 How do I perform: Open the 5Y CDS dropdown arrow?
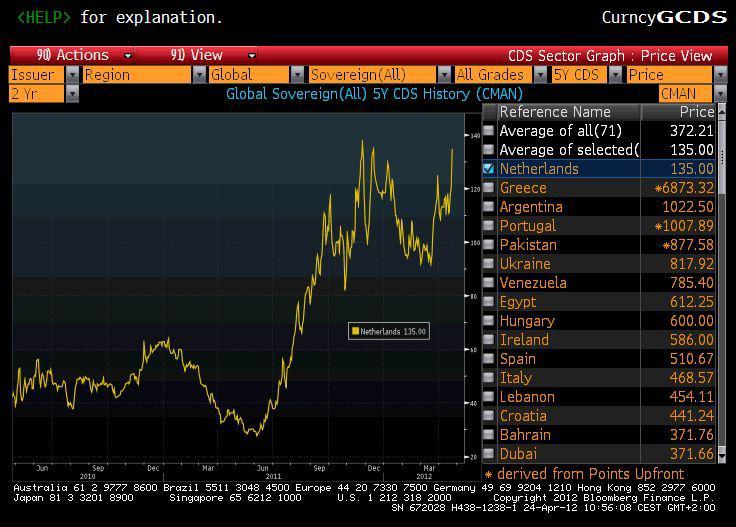[x=615, y=75]
